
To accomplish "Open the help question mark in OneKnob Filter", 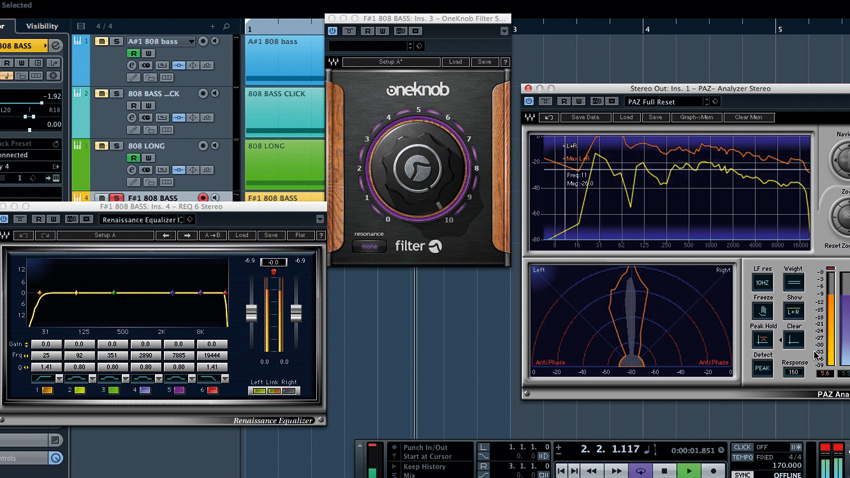I will coord(505,62).
